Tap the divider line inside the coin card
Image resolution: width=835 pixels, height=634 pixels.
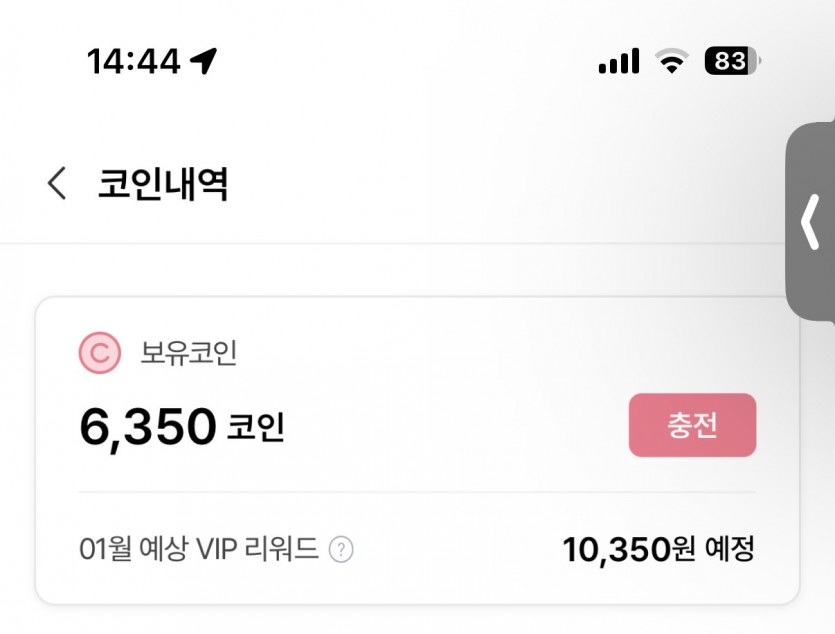click(417, 492)
